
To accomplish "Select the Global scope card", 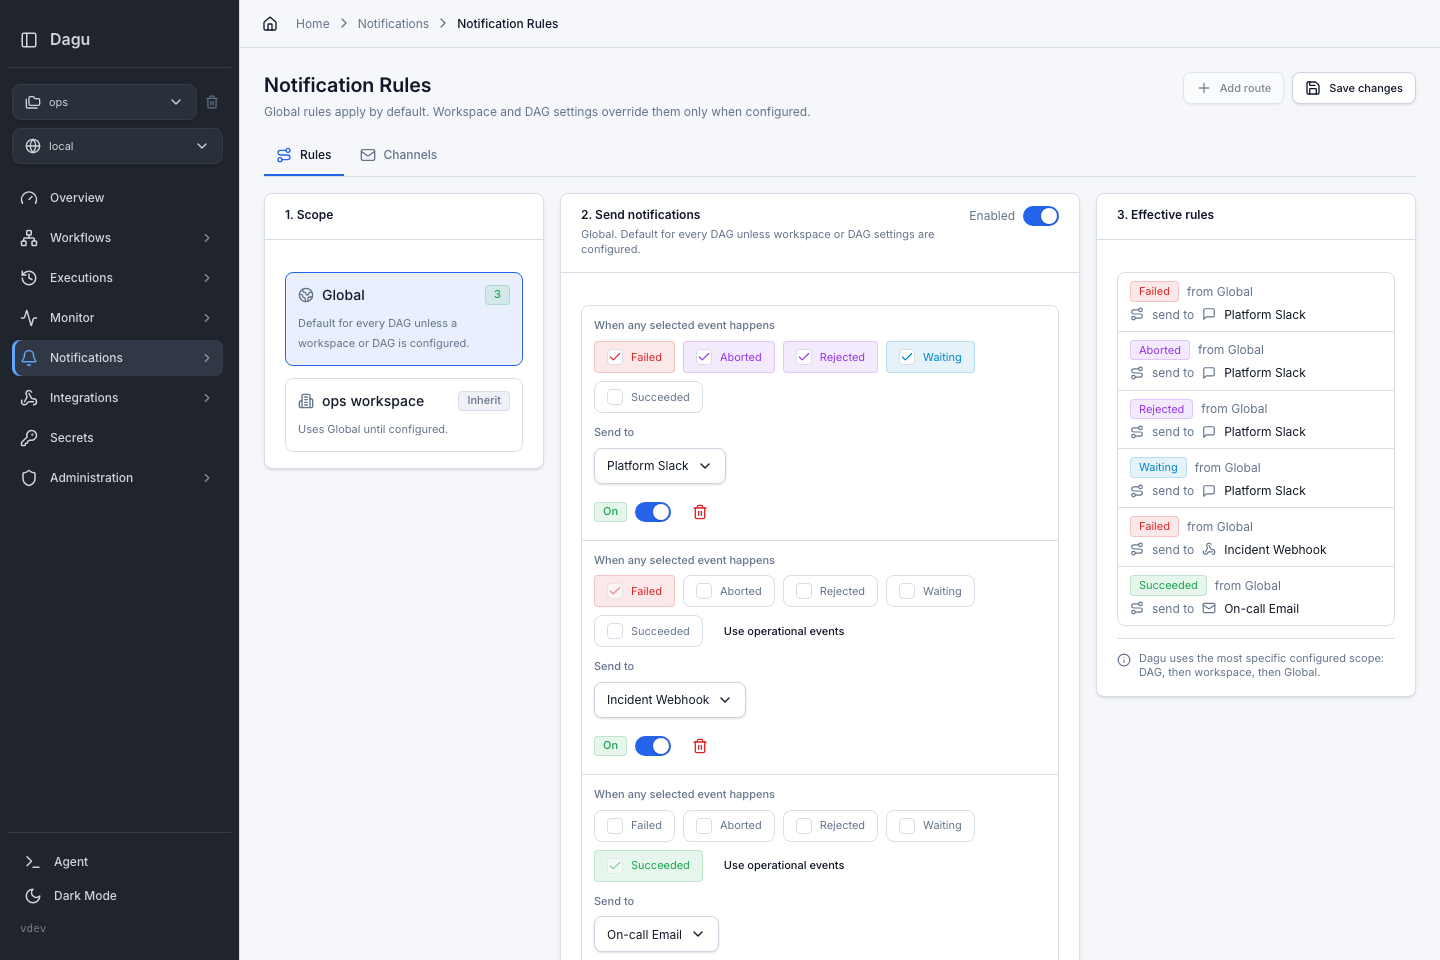I will pos(404,319).
